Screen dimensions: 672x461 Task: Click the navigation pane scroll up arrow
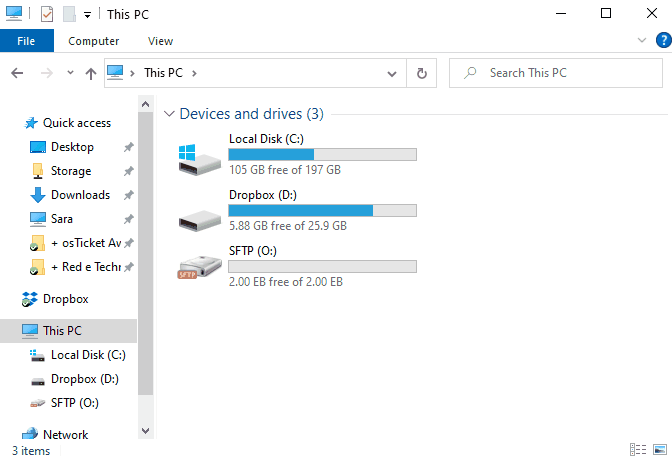pyautogui.click(x=145, y=104)
